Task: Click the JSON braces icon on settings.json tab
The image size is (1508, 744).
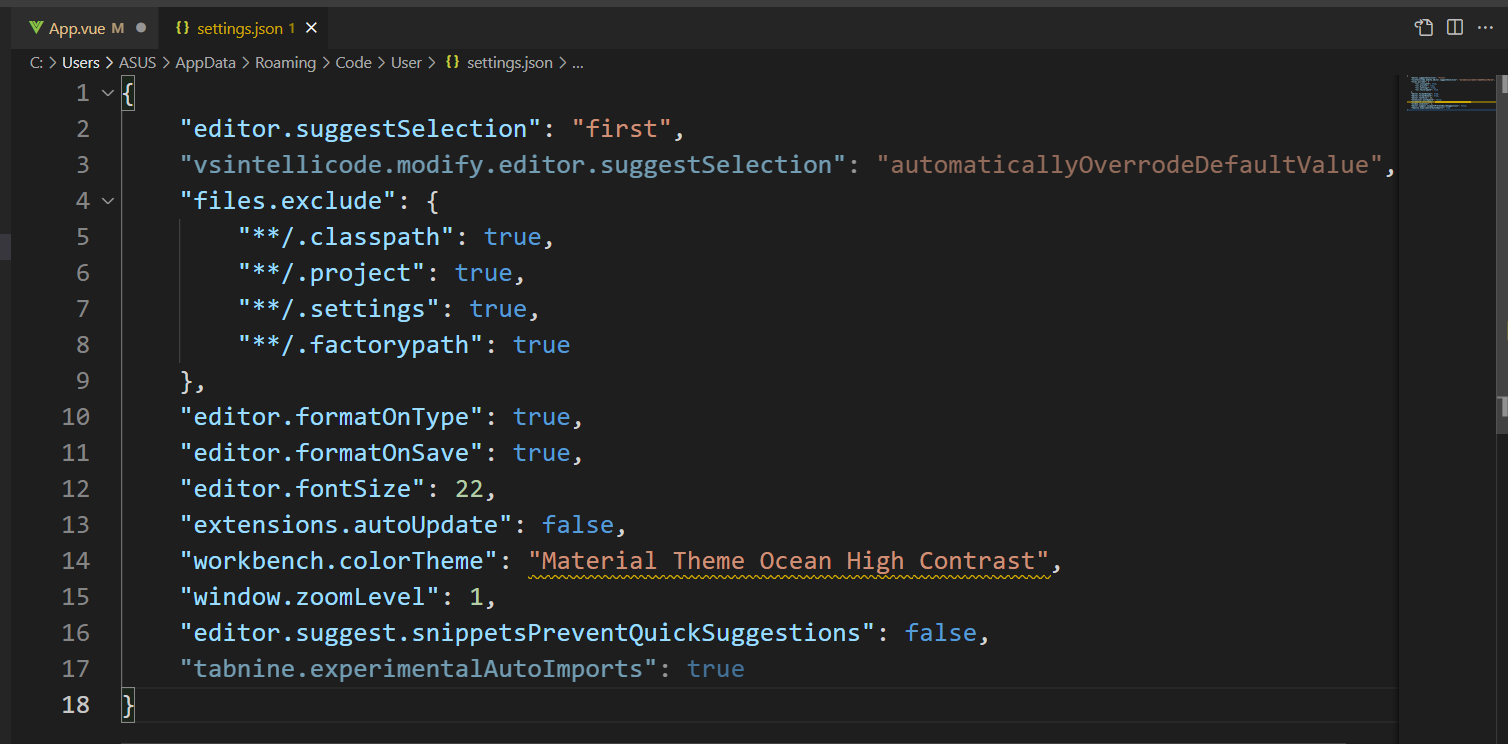Action: [x=183, y=28]
